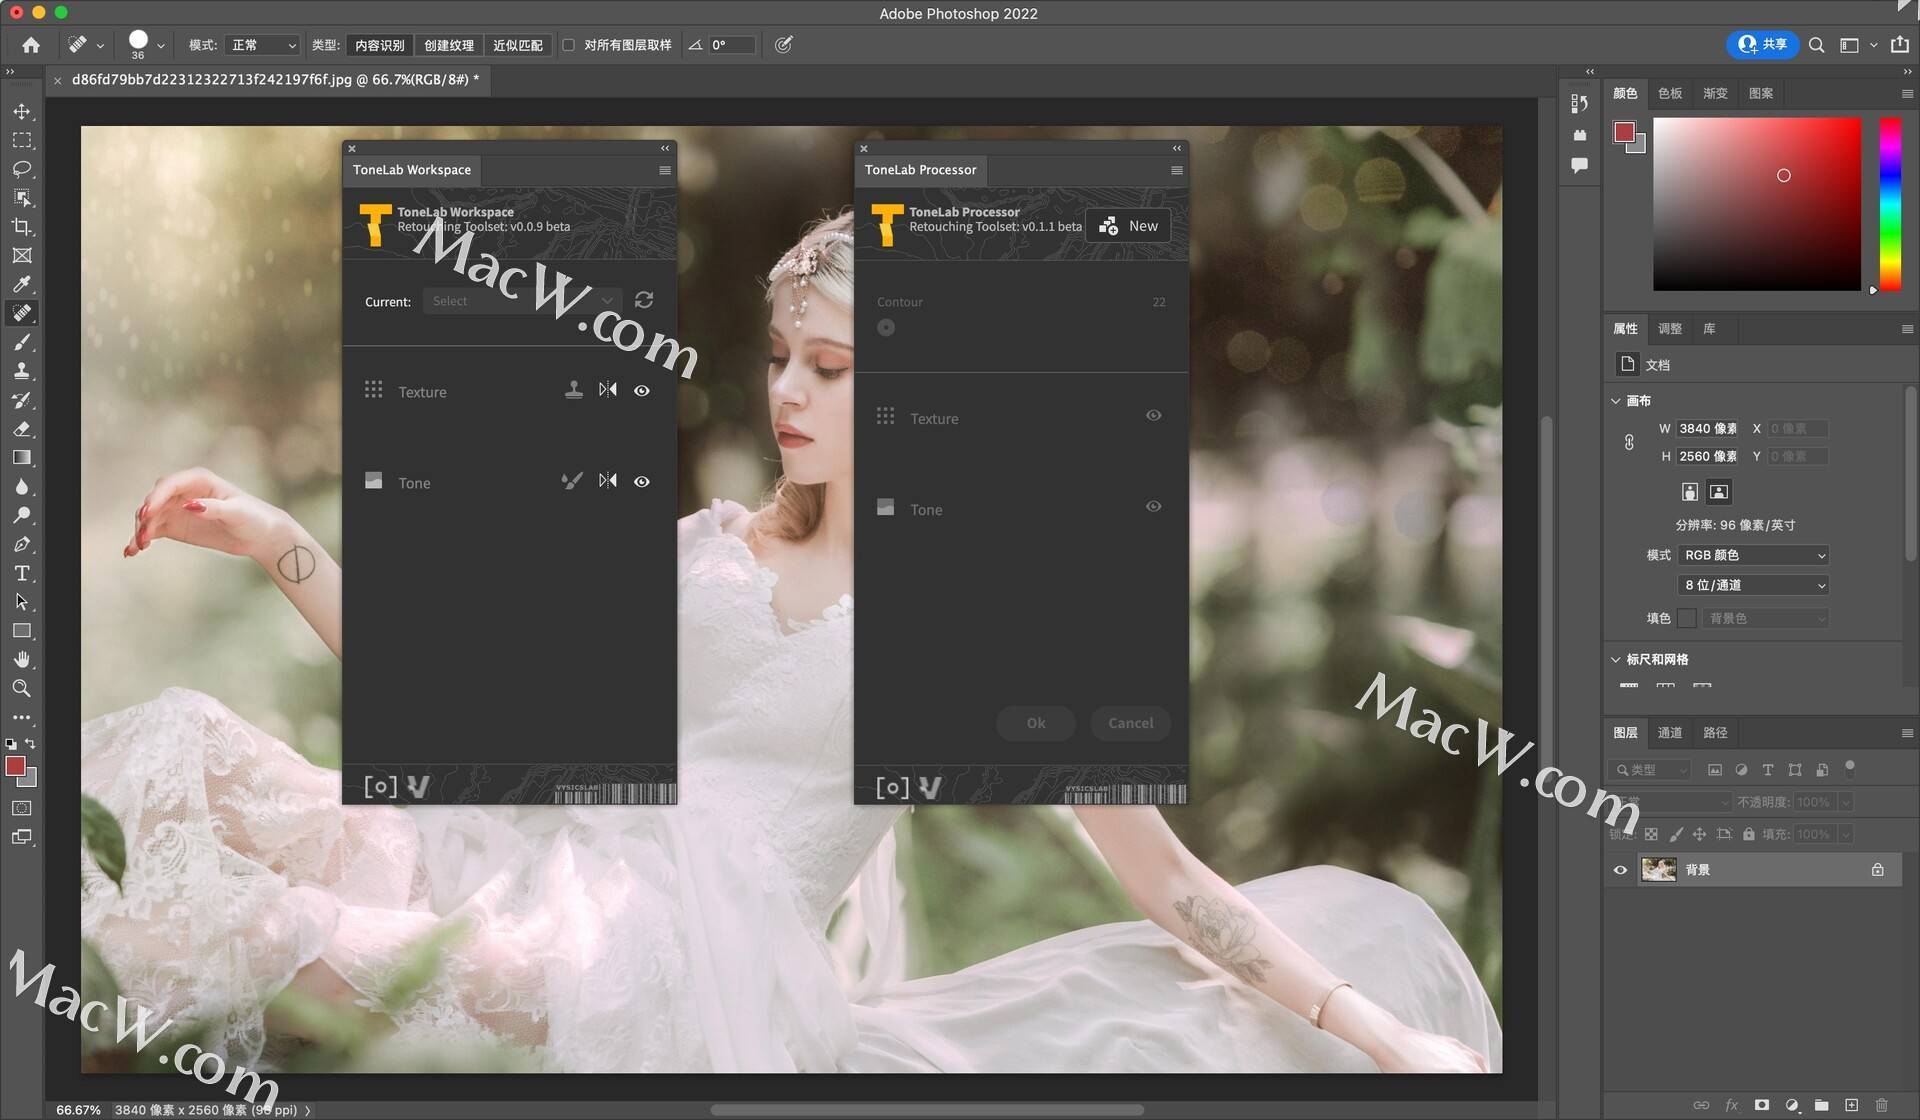
Task: Select the Eyedropper tool
Action: [x=22, y=284]
